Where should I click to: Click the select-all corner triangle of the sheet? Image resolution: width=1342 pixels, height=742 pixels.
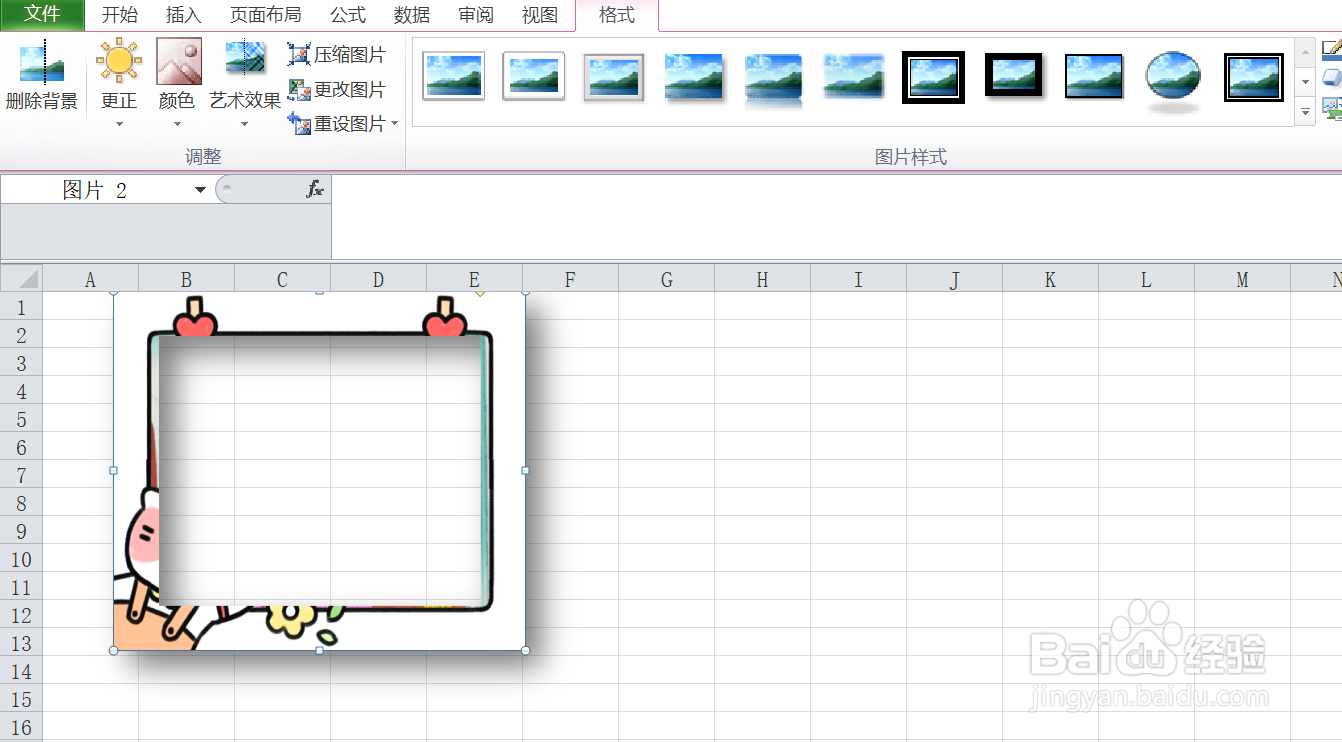pyautogui.click(x=29, y=279)
